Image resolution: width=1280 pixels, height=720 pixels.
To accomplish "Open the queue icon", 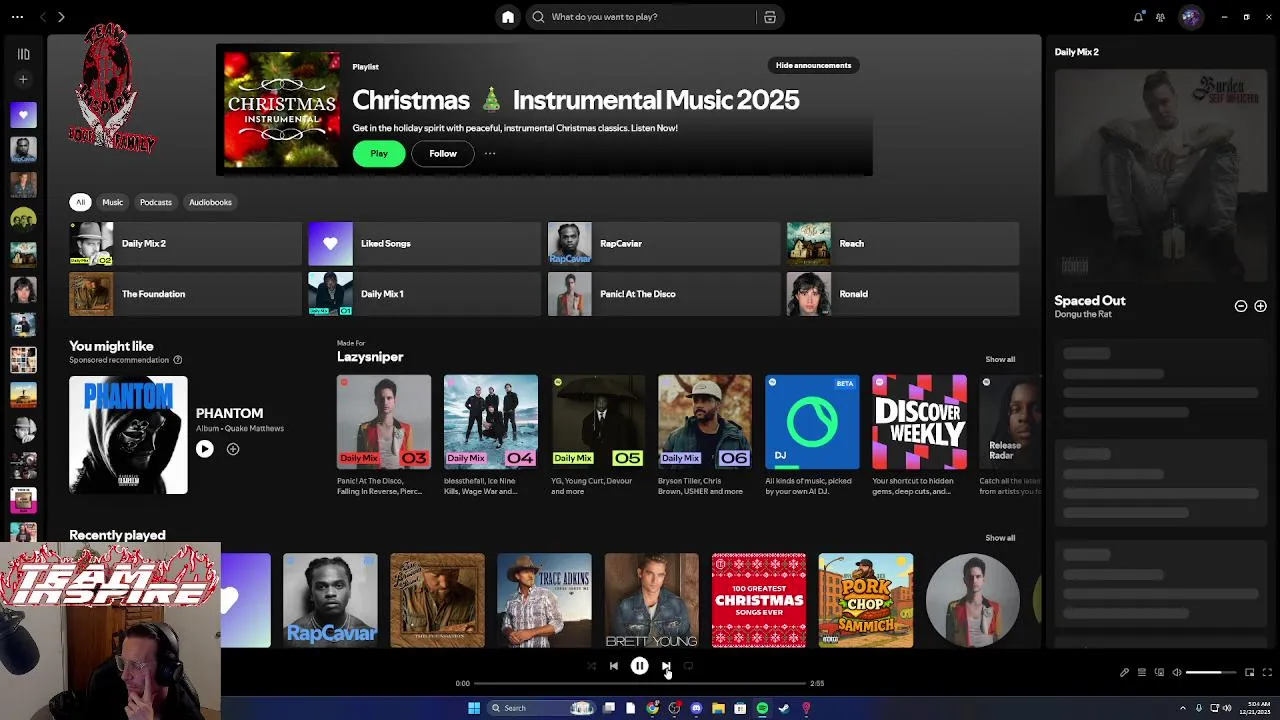I will coord(1142,673).
